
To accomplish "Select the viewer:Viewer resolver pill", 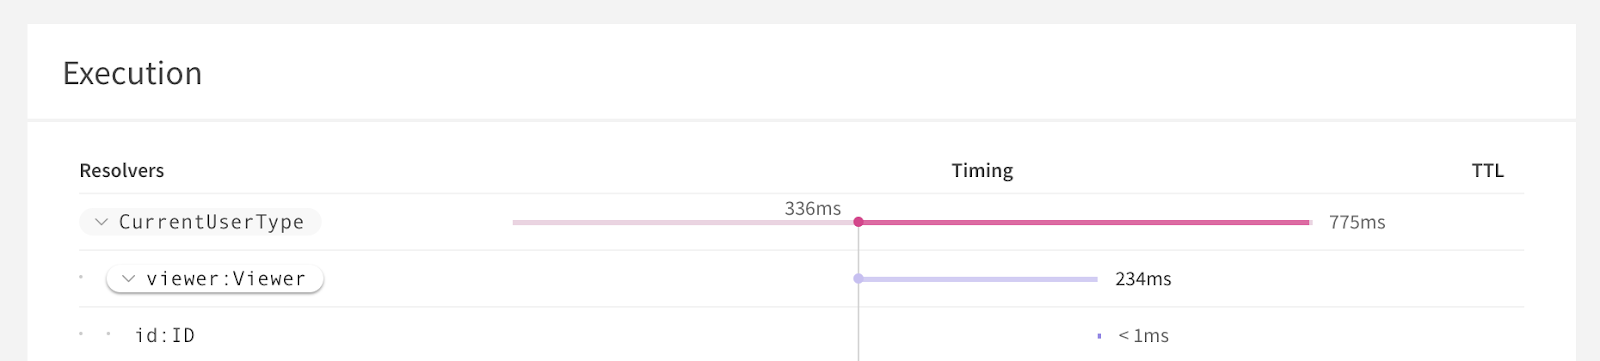I will [215, 279].
